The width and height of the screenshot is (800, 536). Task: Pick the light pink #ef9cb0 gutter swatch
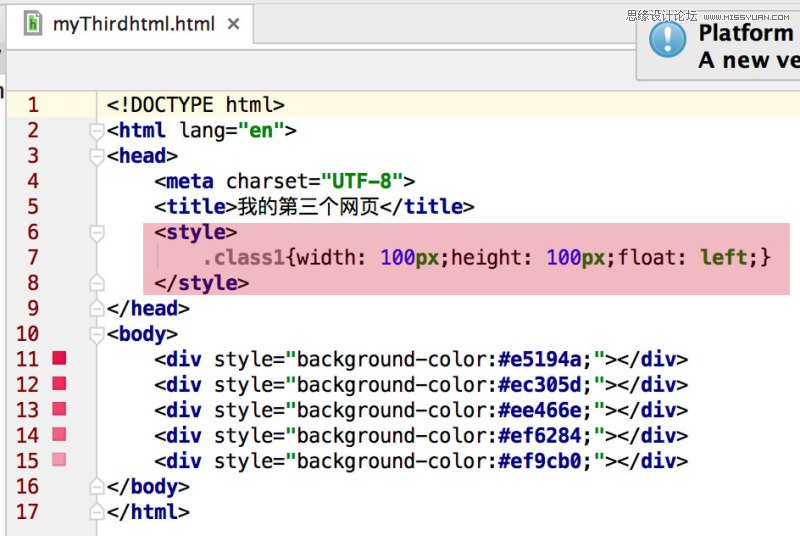point(60,460)
